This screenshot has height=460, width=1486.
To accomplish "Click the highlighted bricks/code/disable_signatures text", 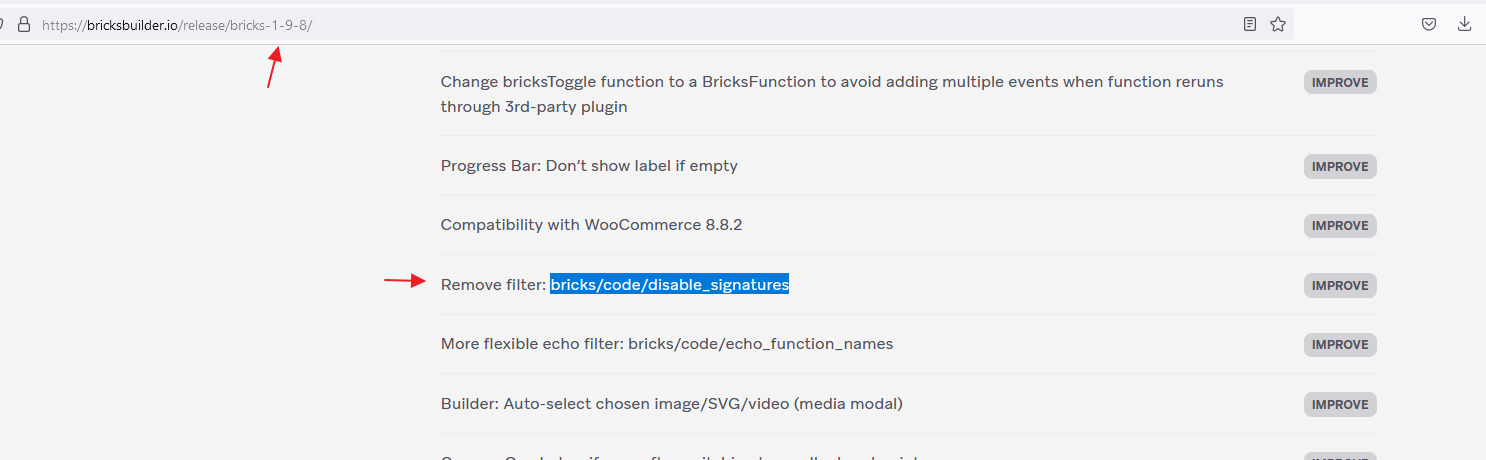I will click(670, 285).
